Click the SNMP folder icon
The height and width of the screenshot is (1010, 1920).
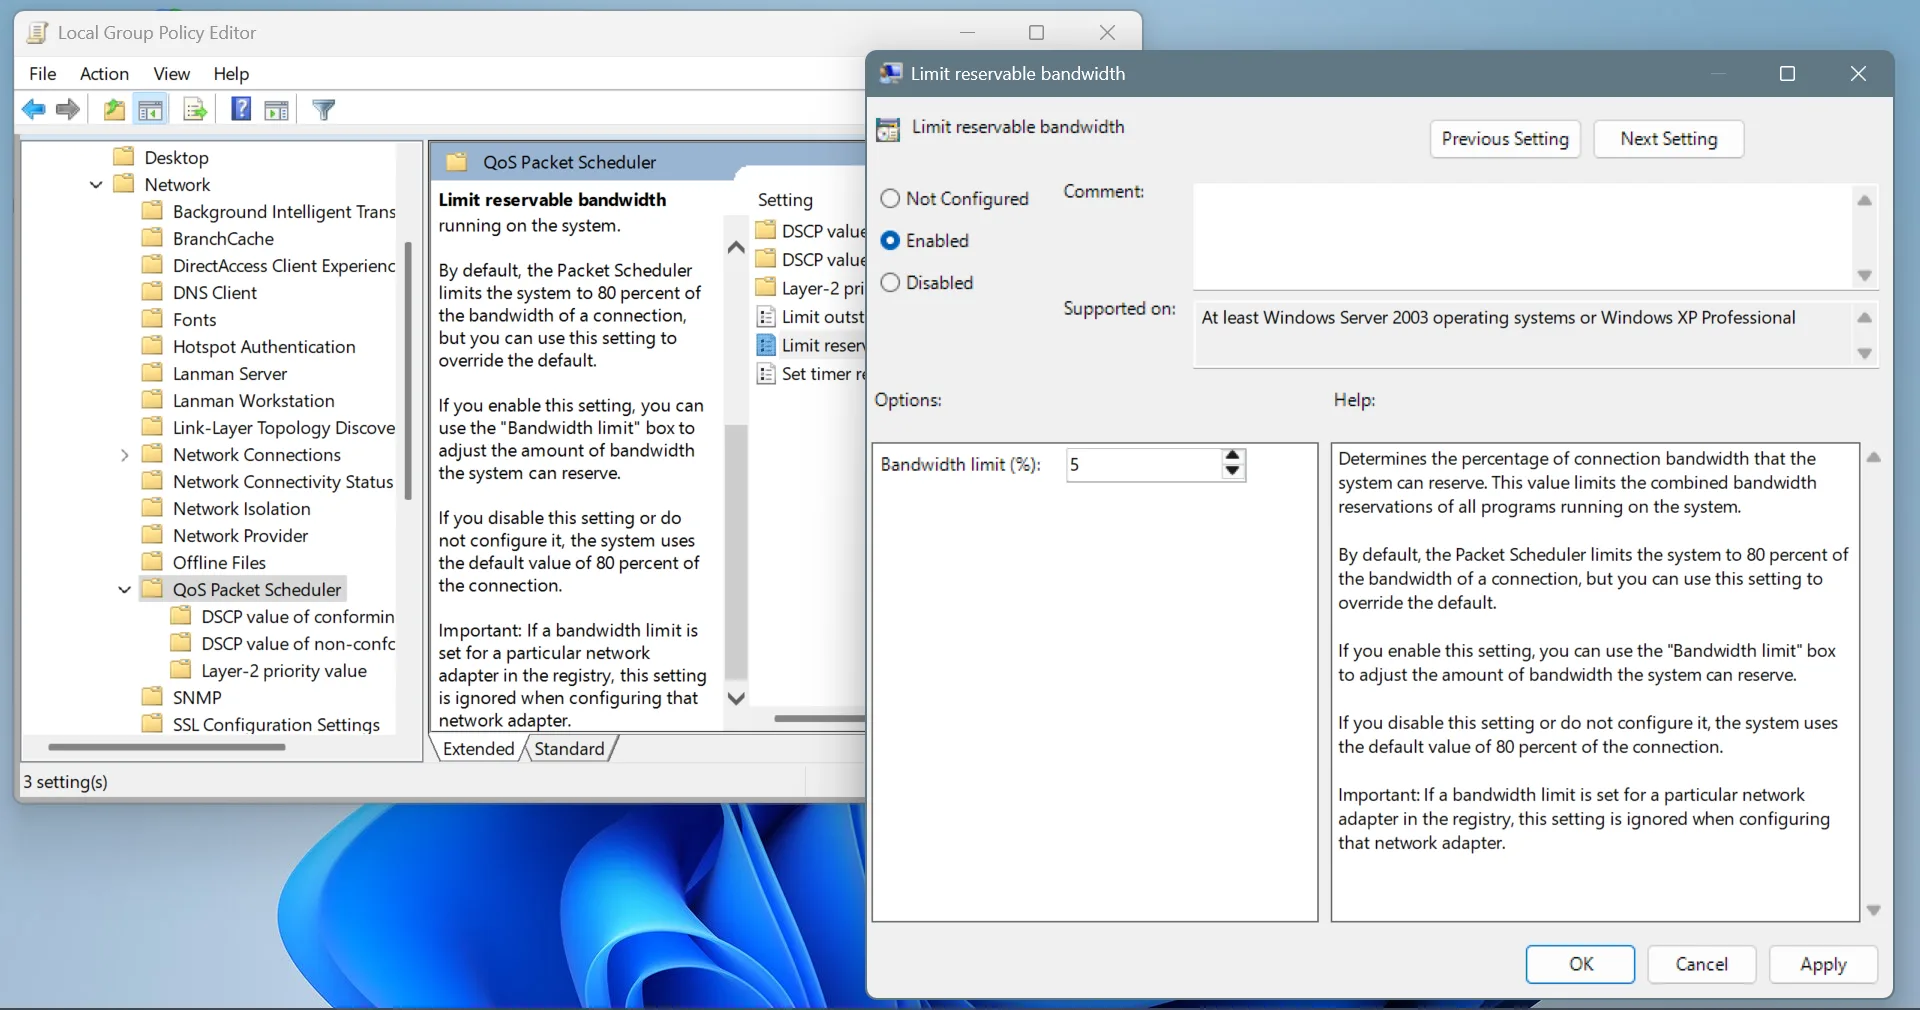152,697
